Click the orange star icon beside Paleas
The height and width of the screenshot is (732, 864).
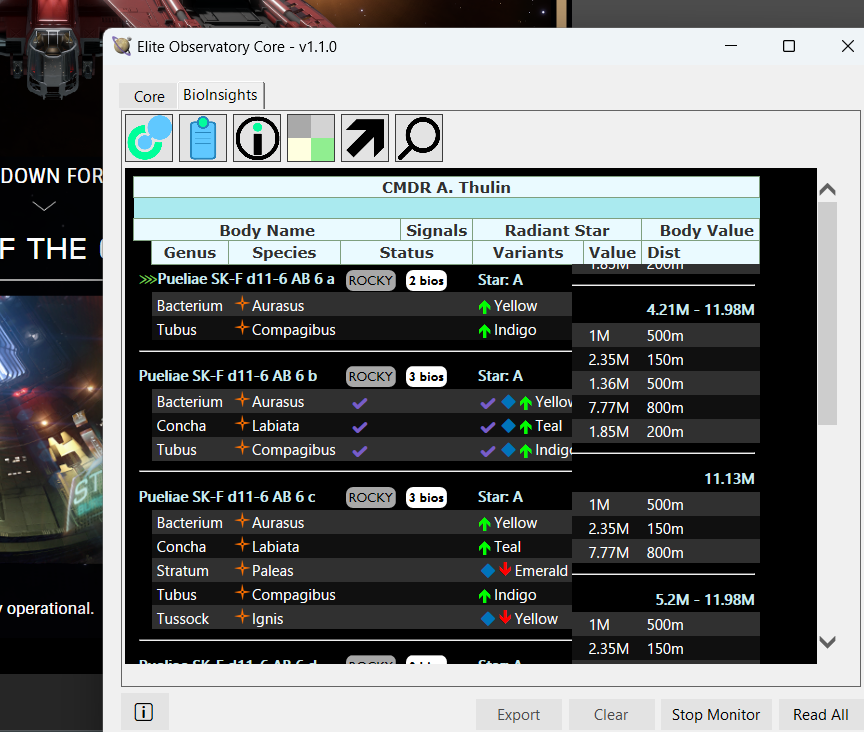[242, 569]
